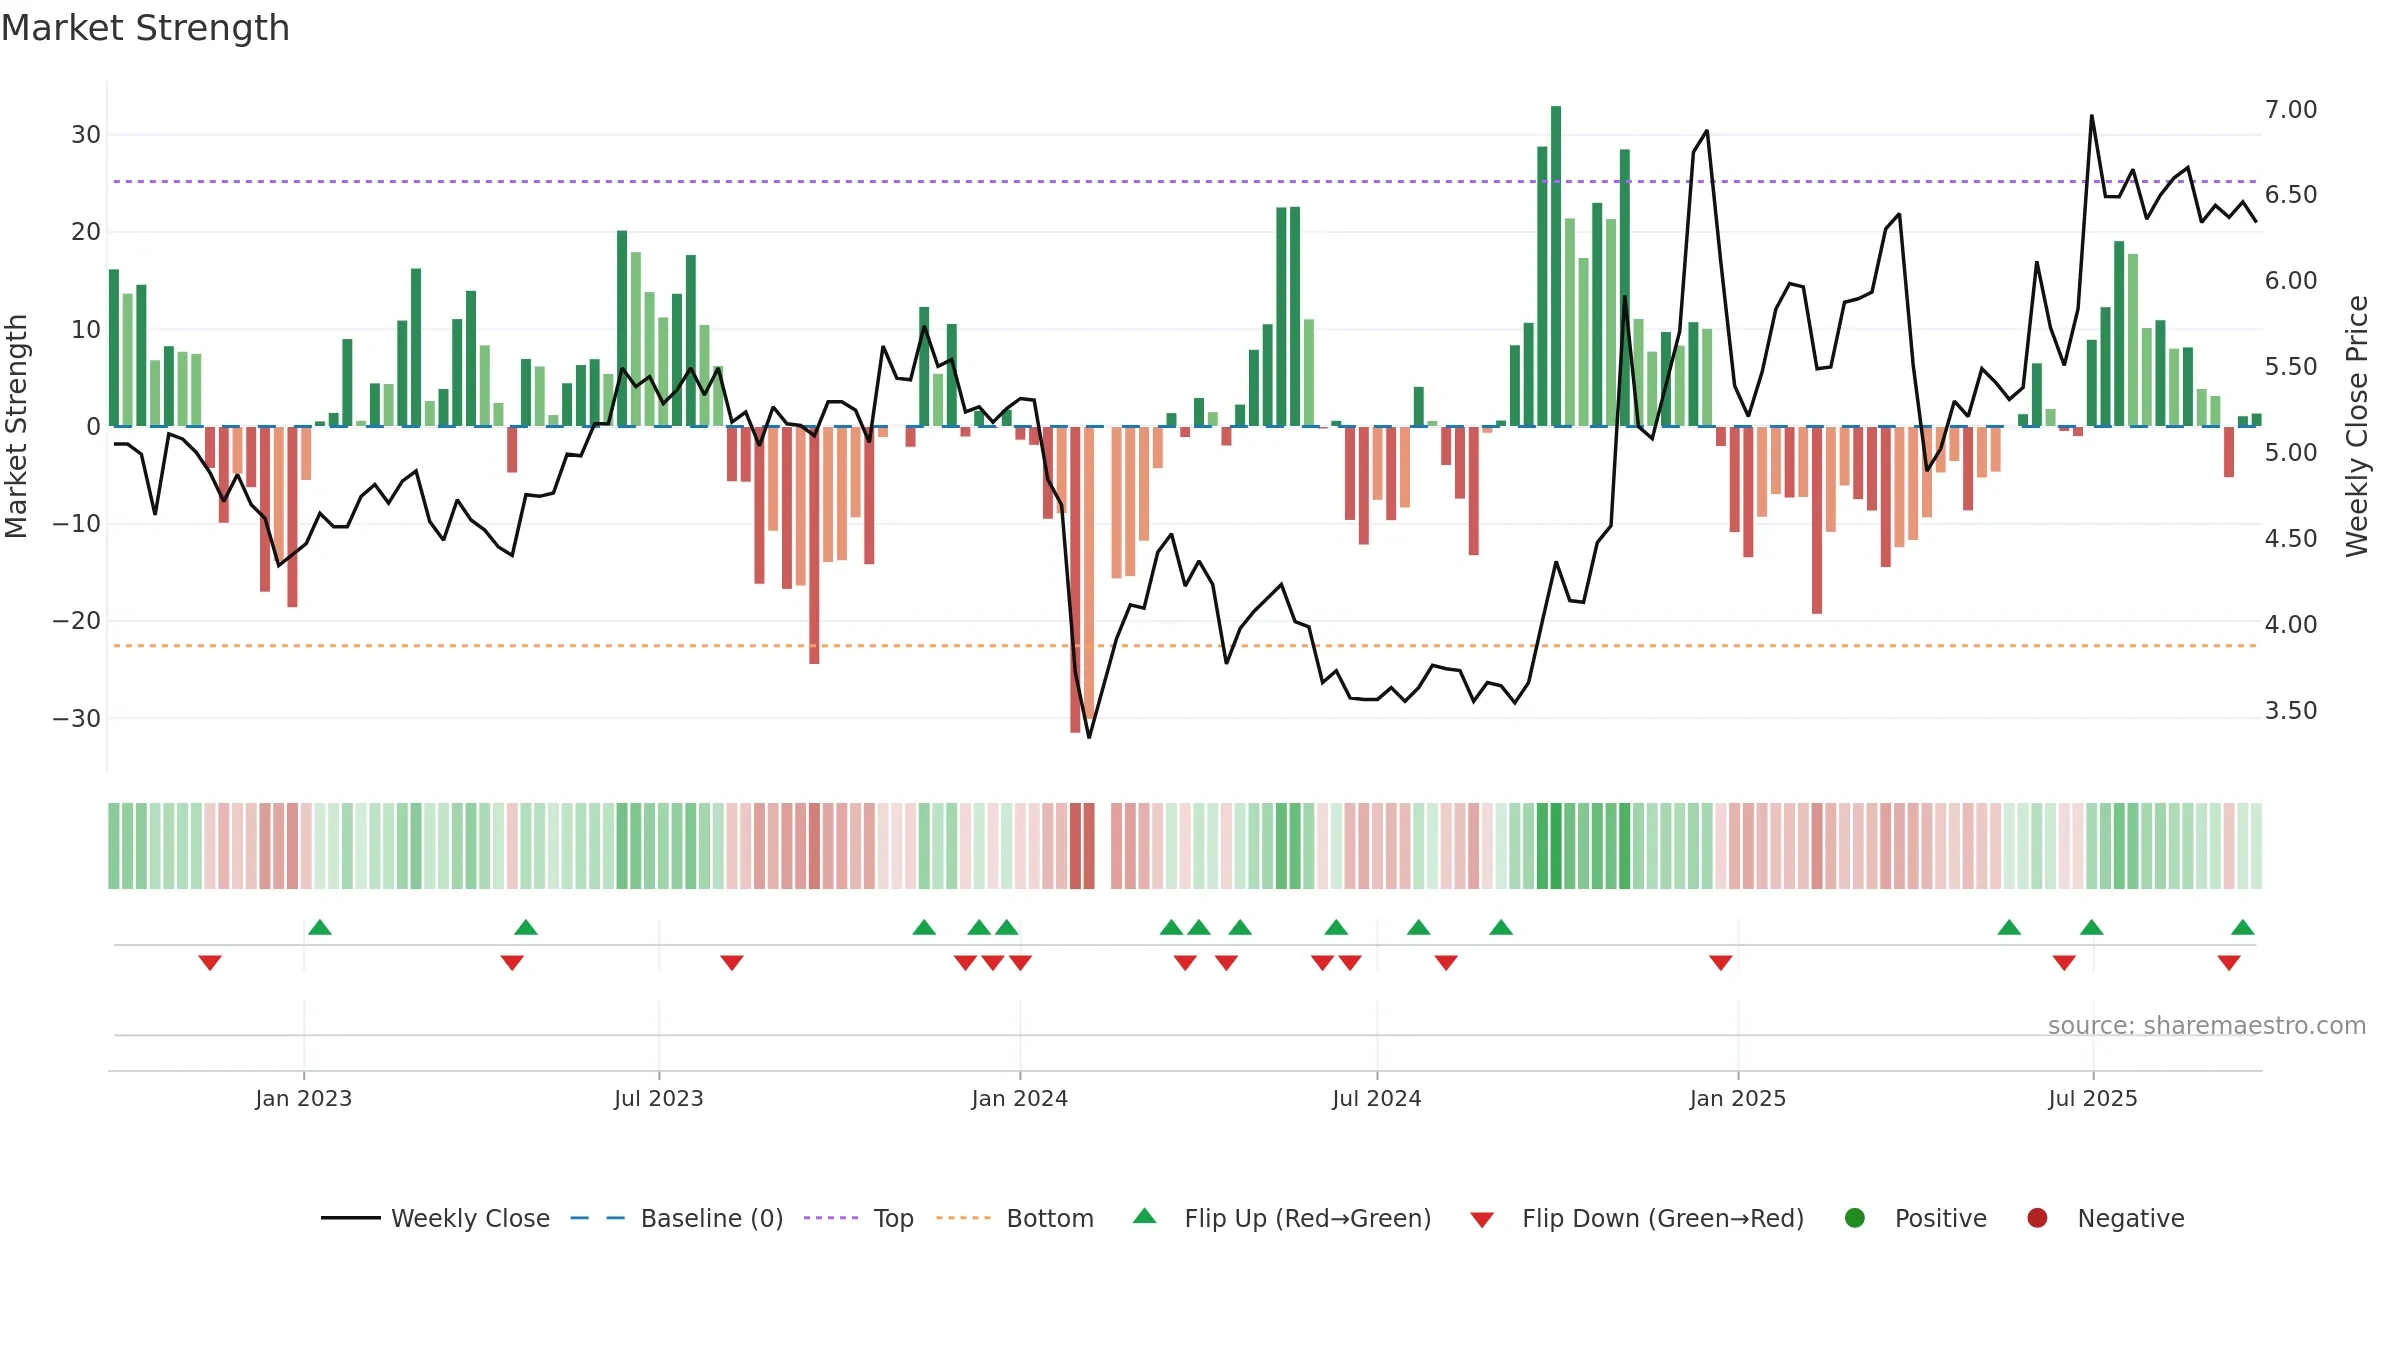Click the 30 tick on left axis

pos(86,135)
